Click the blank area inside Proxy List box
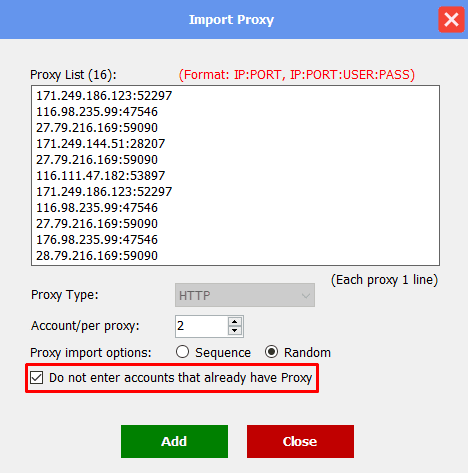This screenshot has height=473, width=468. point(300,175)
